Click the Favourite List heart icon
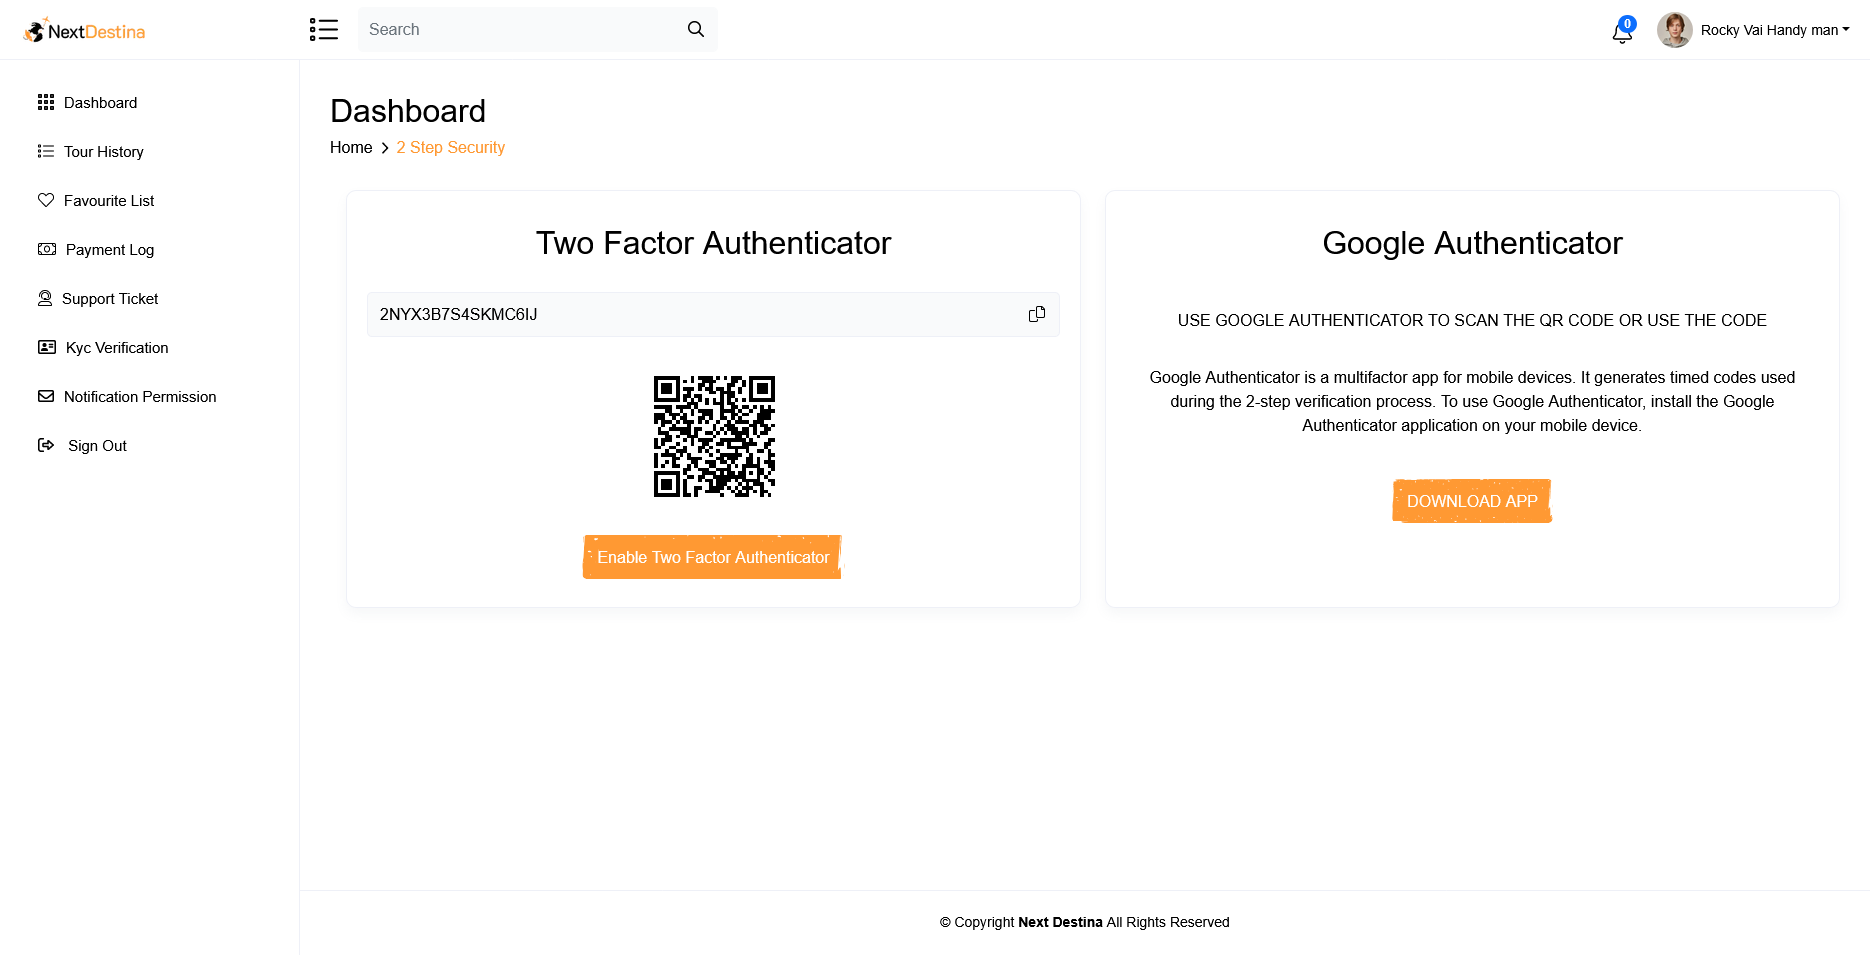1870x955 pixels. (46, 200)
